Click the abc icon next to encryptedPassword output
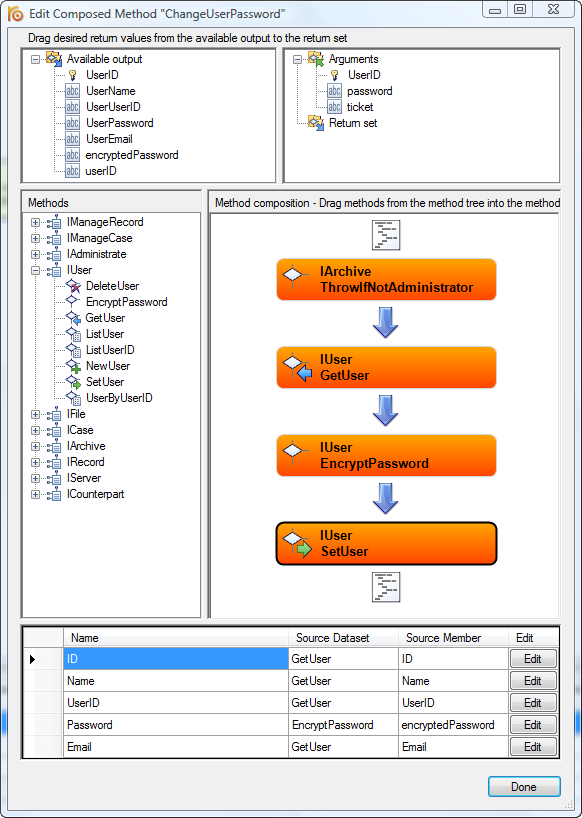The width and height of the screenshot is (582, 818). (72, 155)
